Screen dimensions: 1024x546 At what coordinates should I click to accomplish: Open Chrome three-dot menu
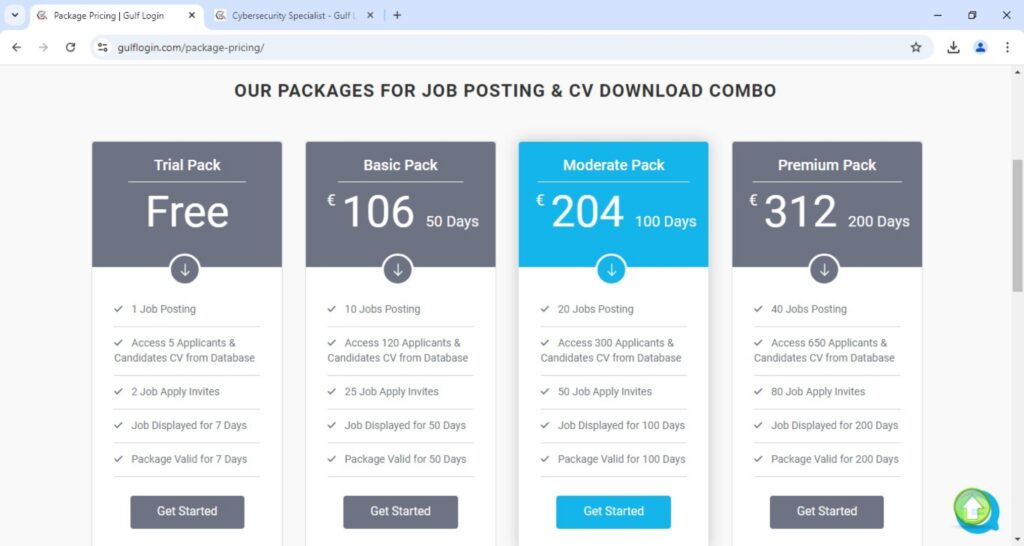[1007, 47]
